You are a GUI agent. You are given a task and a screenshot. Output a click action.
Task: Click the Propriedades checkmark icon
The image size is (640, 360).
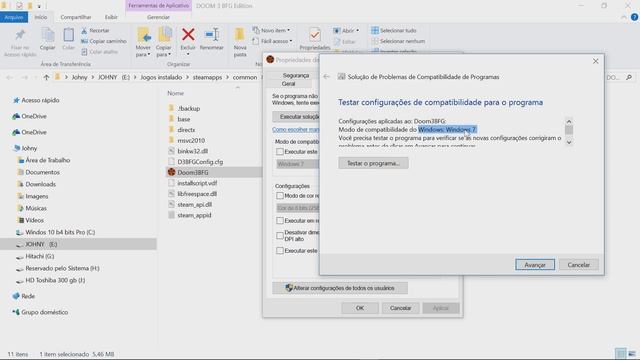pos(315,35)
